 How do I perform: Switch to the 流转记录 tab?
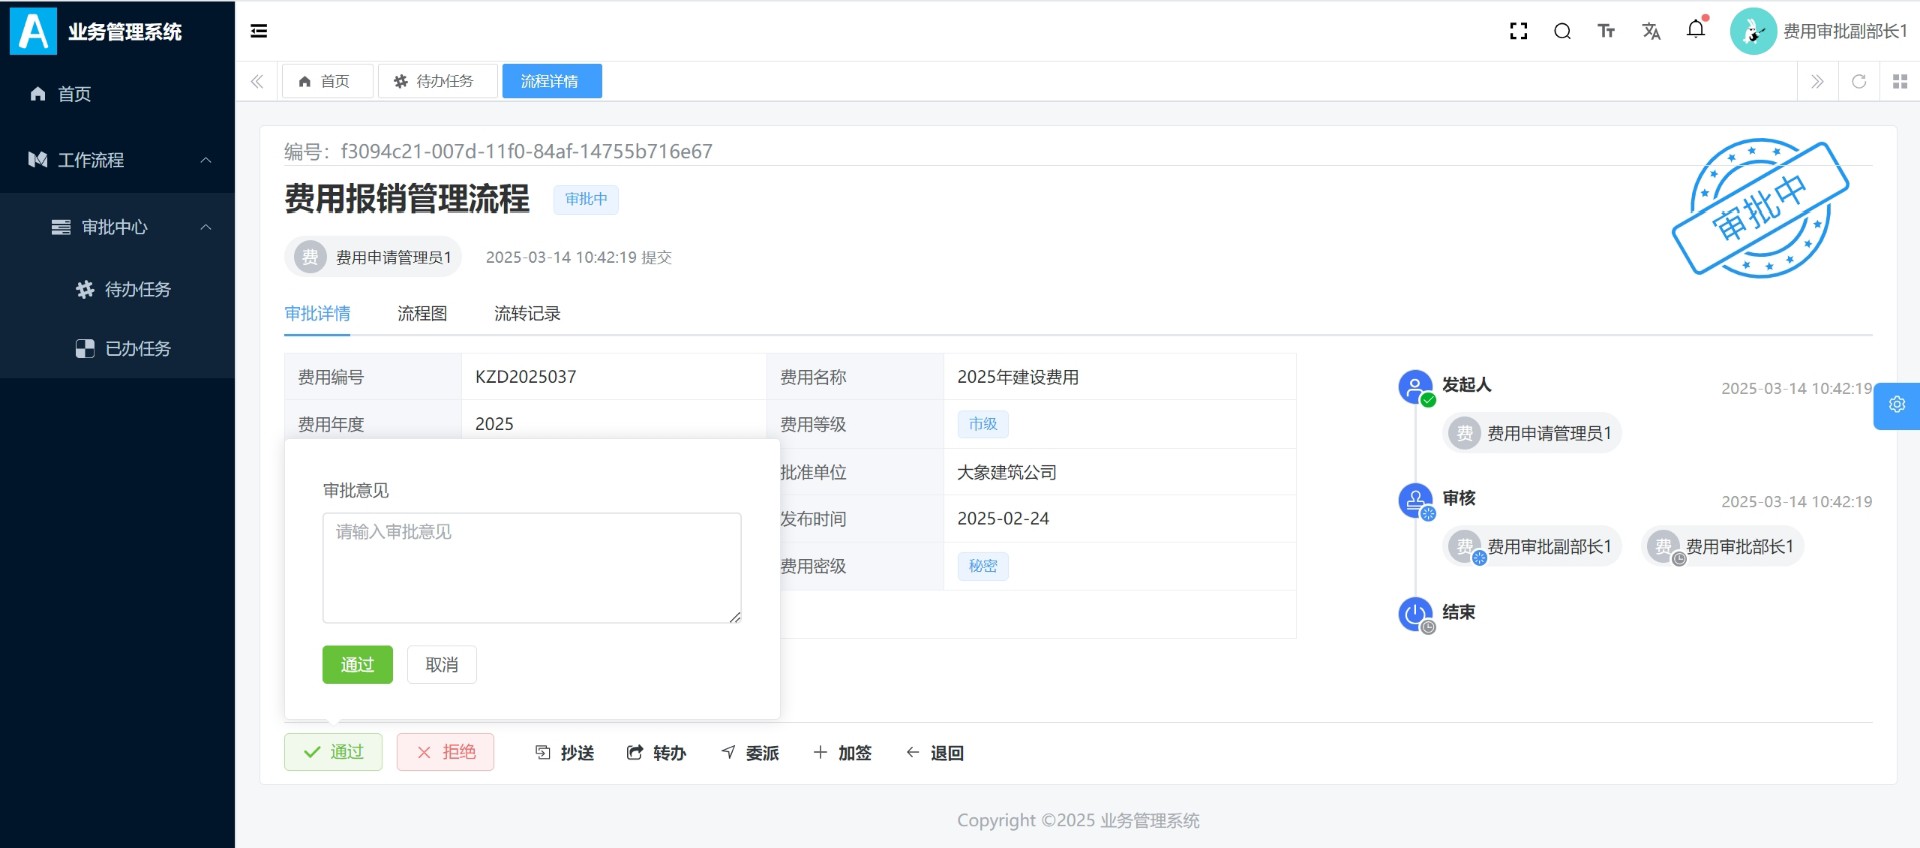click(527, 314)
